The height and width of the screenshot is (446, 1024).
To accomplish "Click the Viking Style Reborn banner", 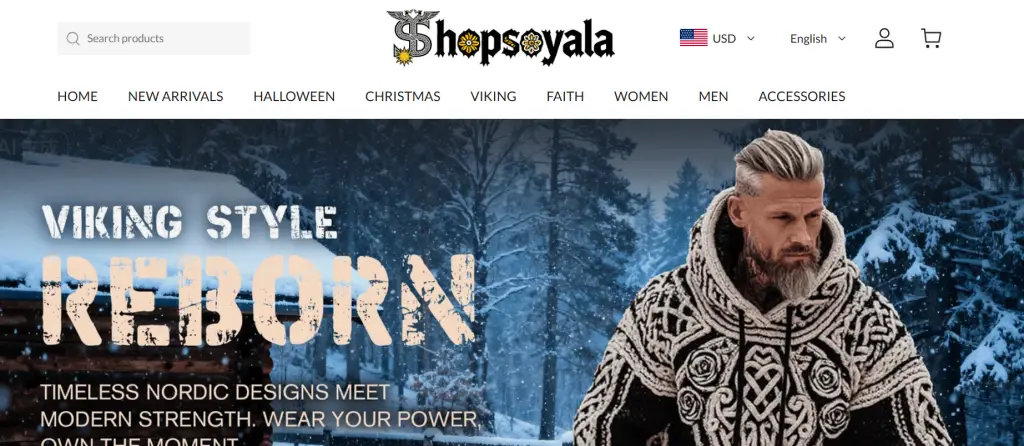I will click(512, 283).
